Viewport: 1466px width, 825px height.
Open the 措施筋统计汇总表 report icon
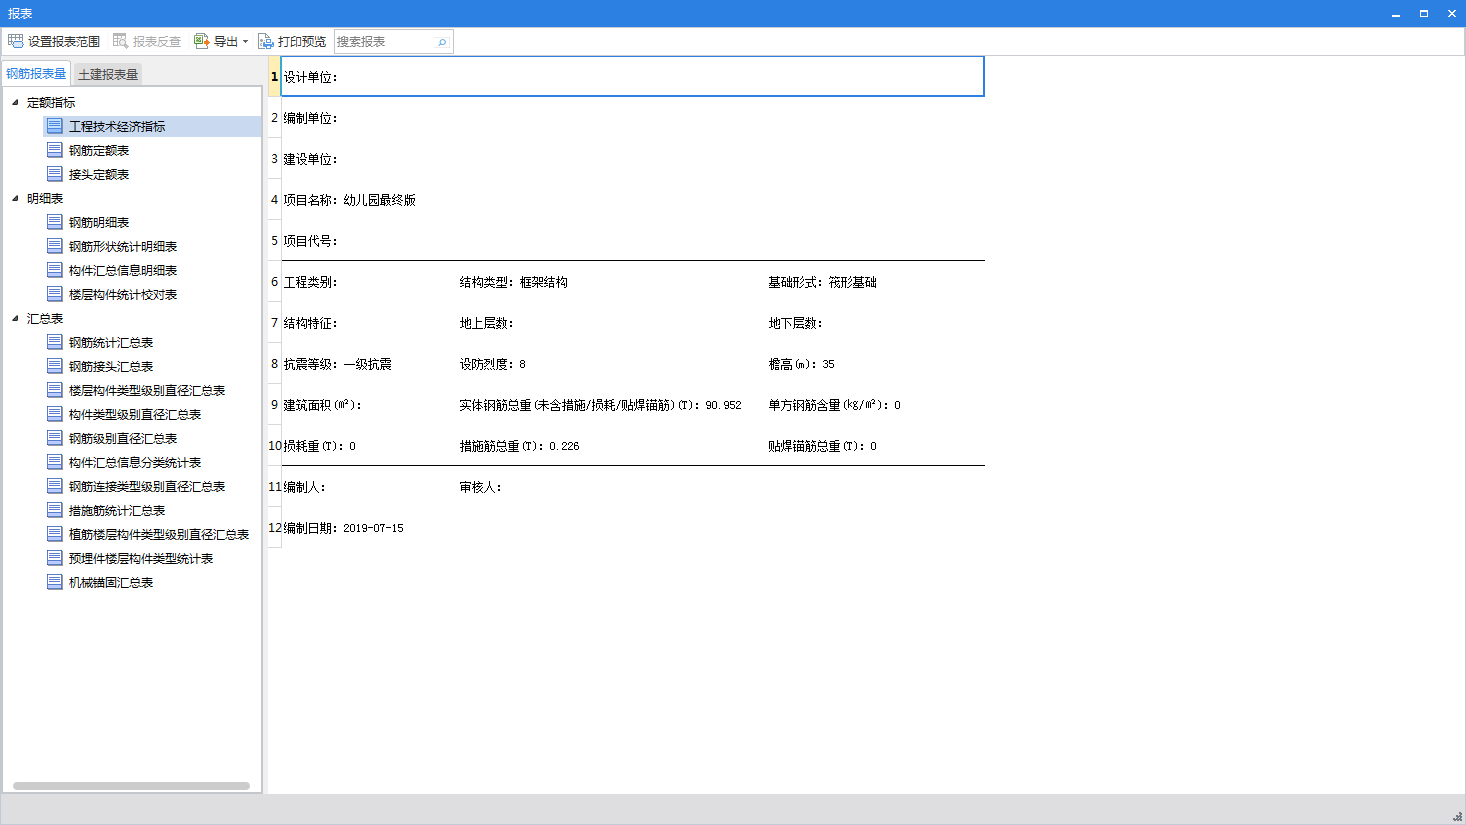(55, 510)
